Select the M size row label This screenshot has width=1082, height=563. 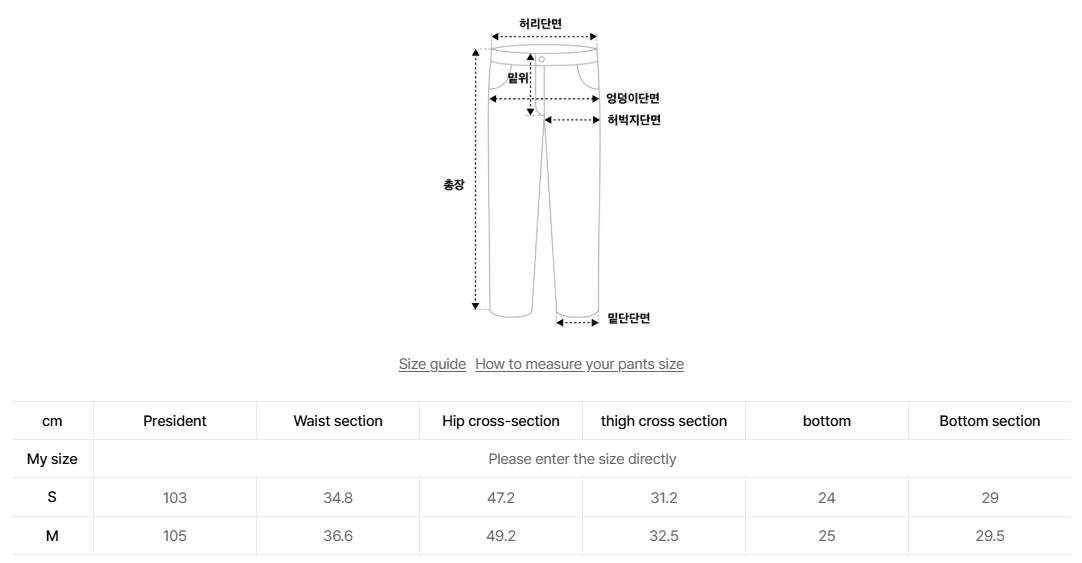coord(52,536)
